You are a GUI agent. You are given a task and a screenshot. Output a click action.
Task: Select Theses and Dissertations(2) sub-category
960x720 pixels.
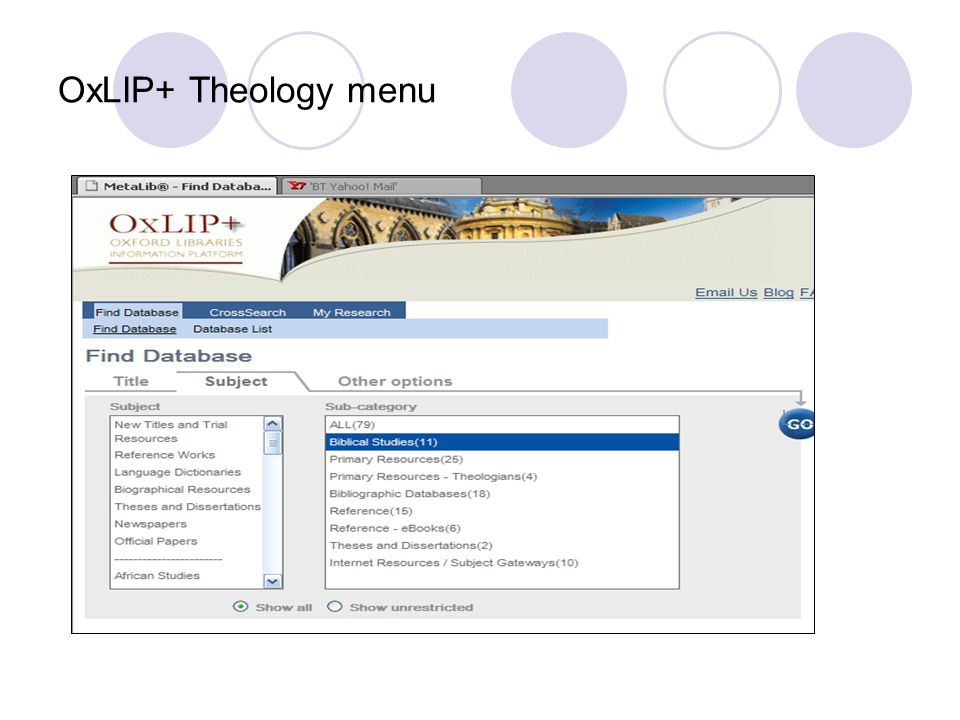502,544
